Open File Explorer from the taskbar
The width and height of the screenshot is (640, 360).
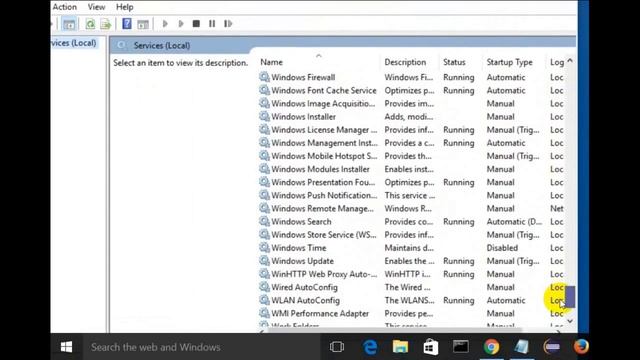click(x=400, y=347)
